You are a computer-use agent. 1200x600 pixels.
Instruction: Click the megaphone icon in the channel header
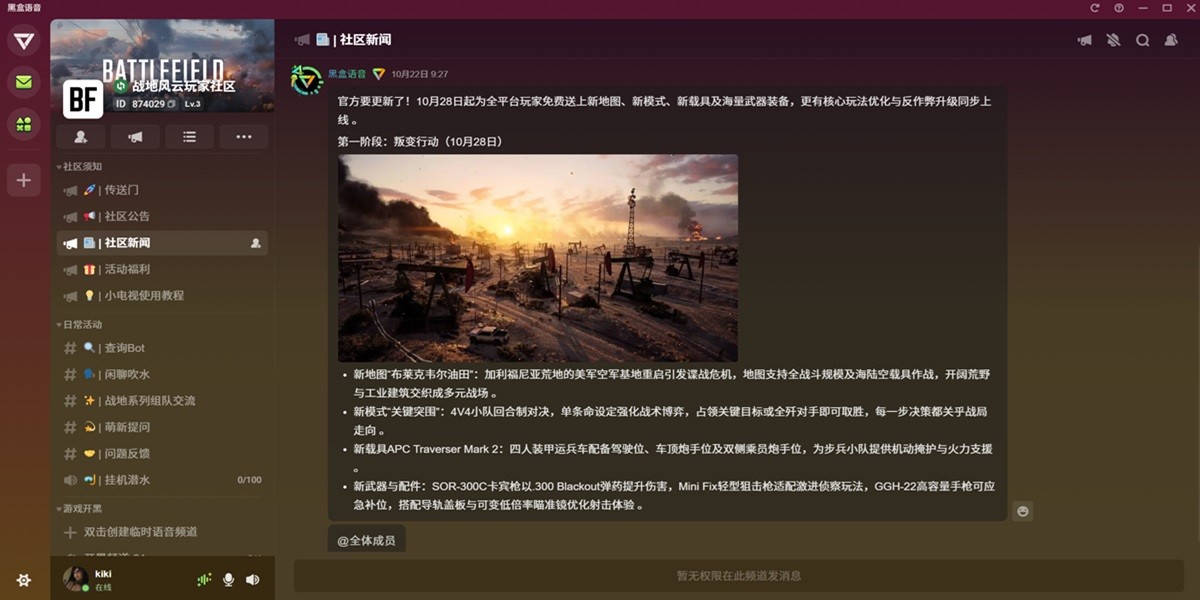coord(1085,39)
